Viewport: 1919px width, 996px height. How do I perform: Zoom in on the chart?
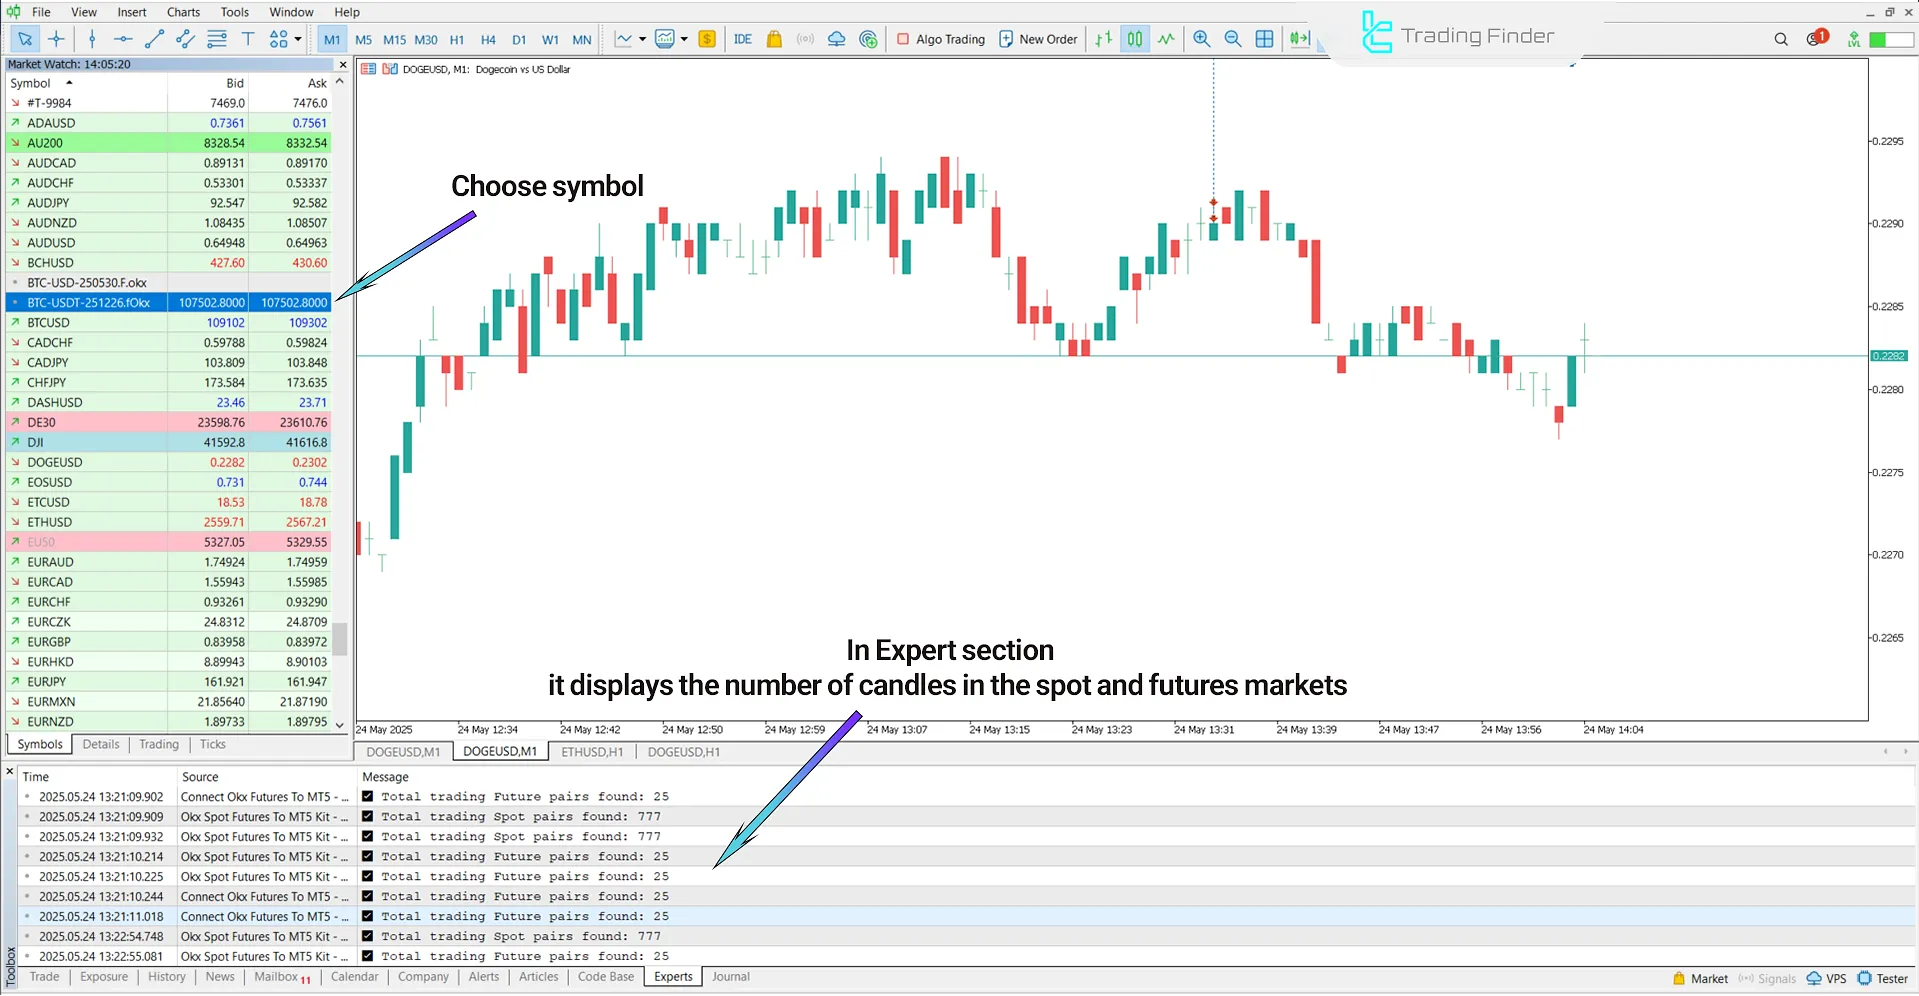click(1201, 39)
